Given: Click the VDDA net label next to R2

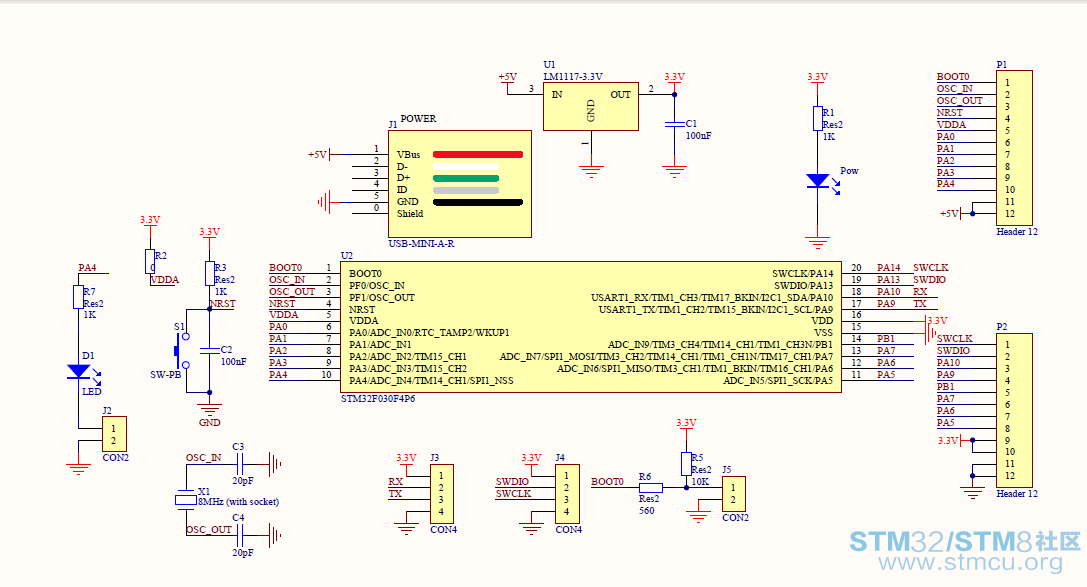Looking at the screenshot, I should (x=165, y=280).
